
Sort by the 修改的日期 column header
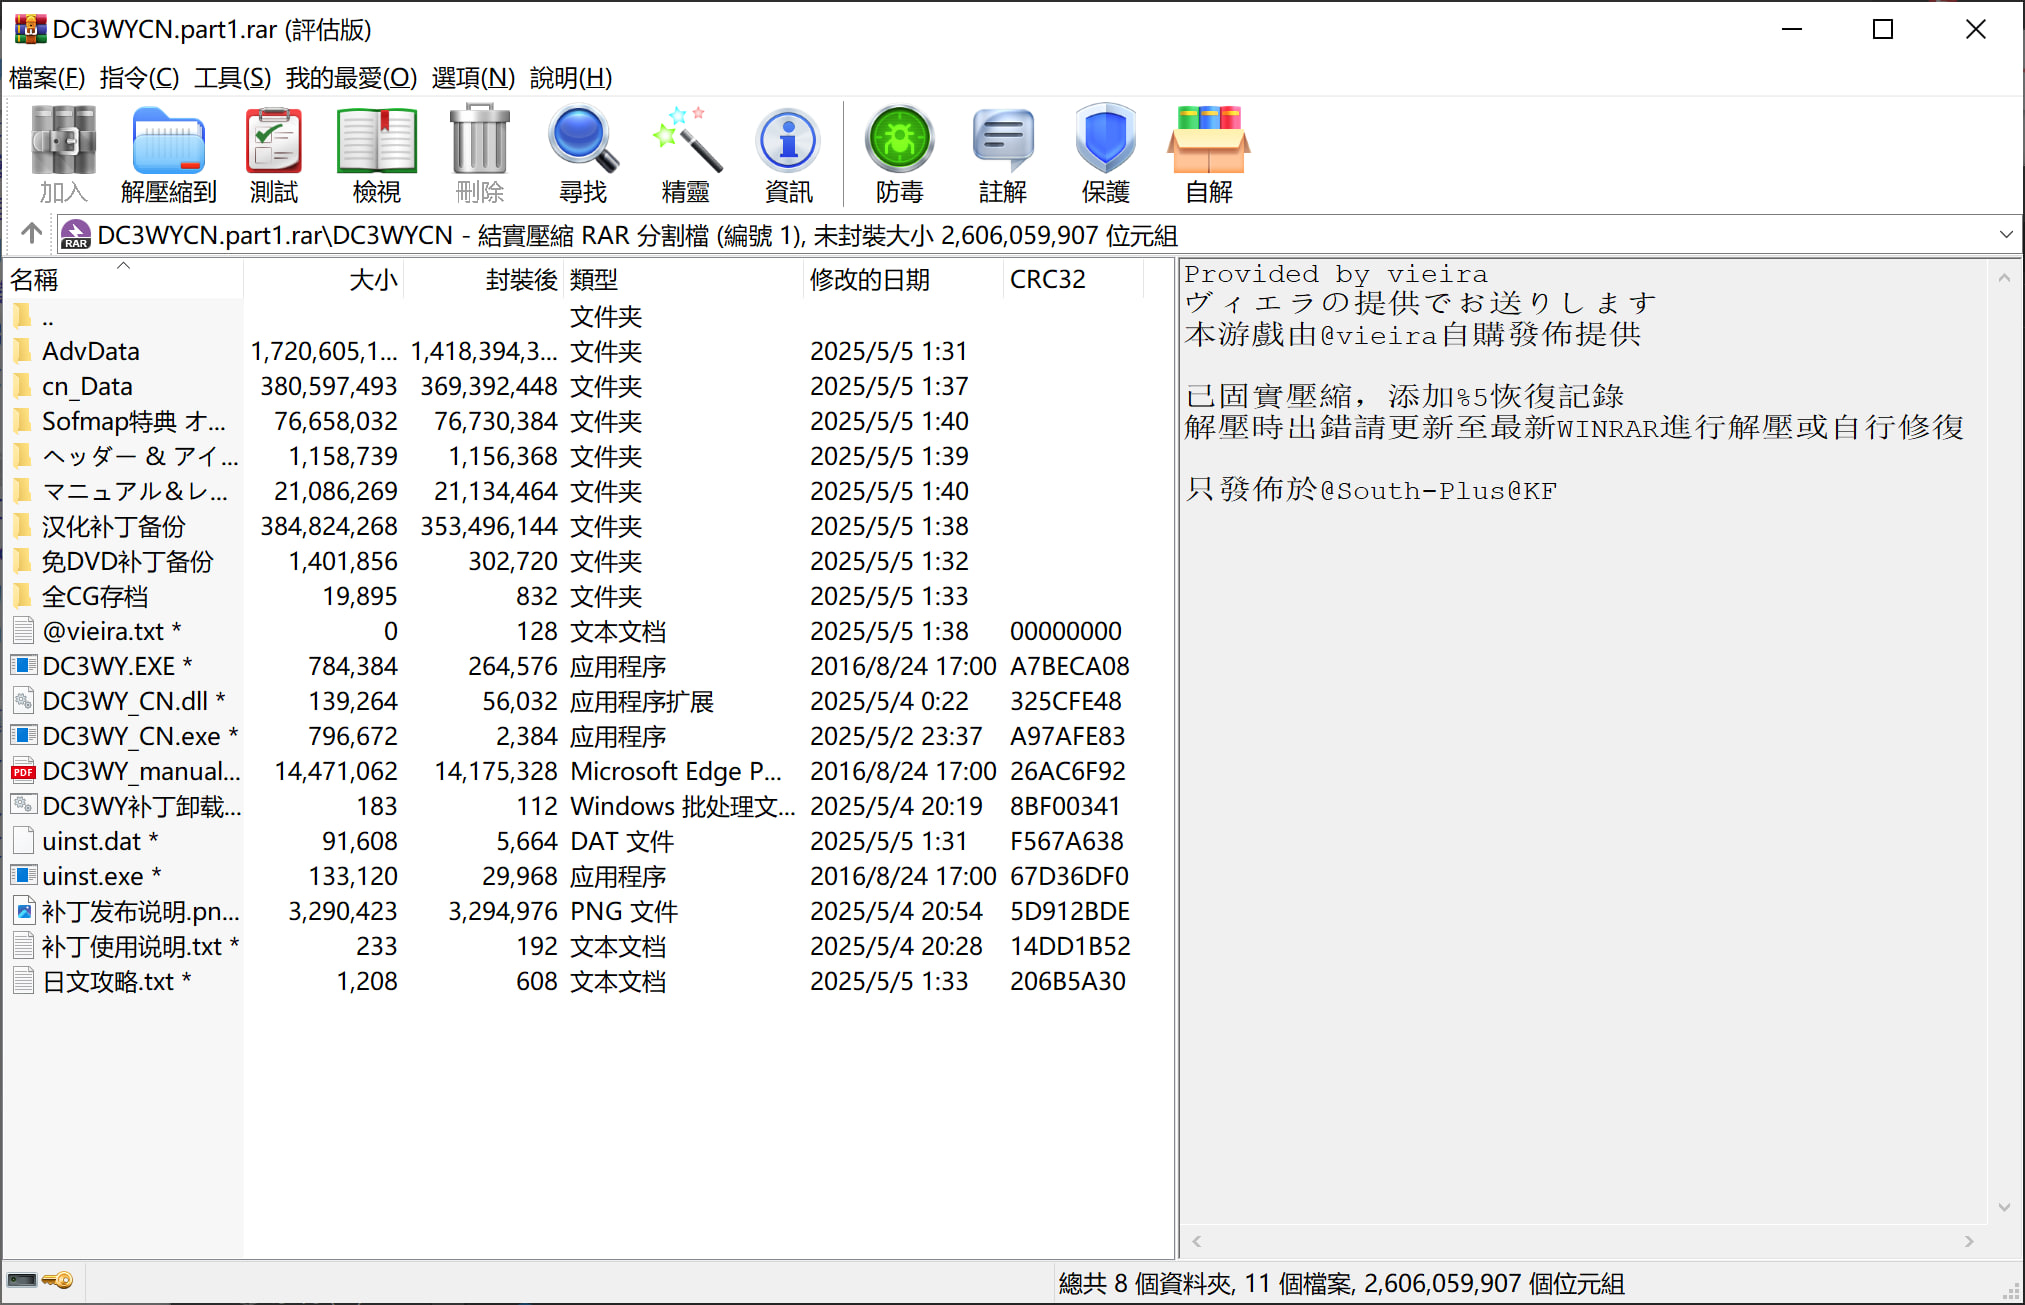904,279
